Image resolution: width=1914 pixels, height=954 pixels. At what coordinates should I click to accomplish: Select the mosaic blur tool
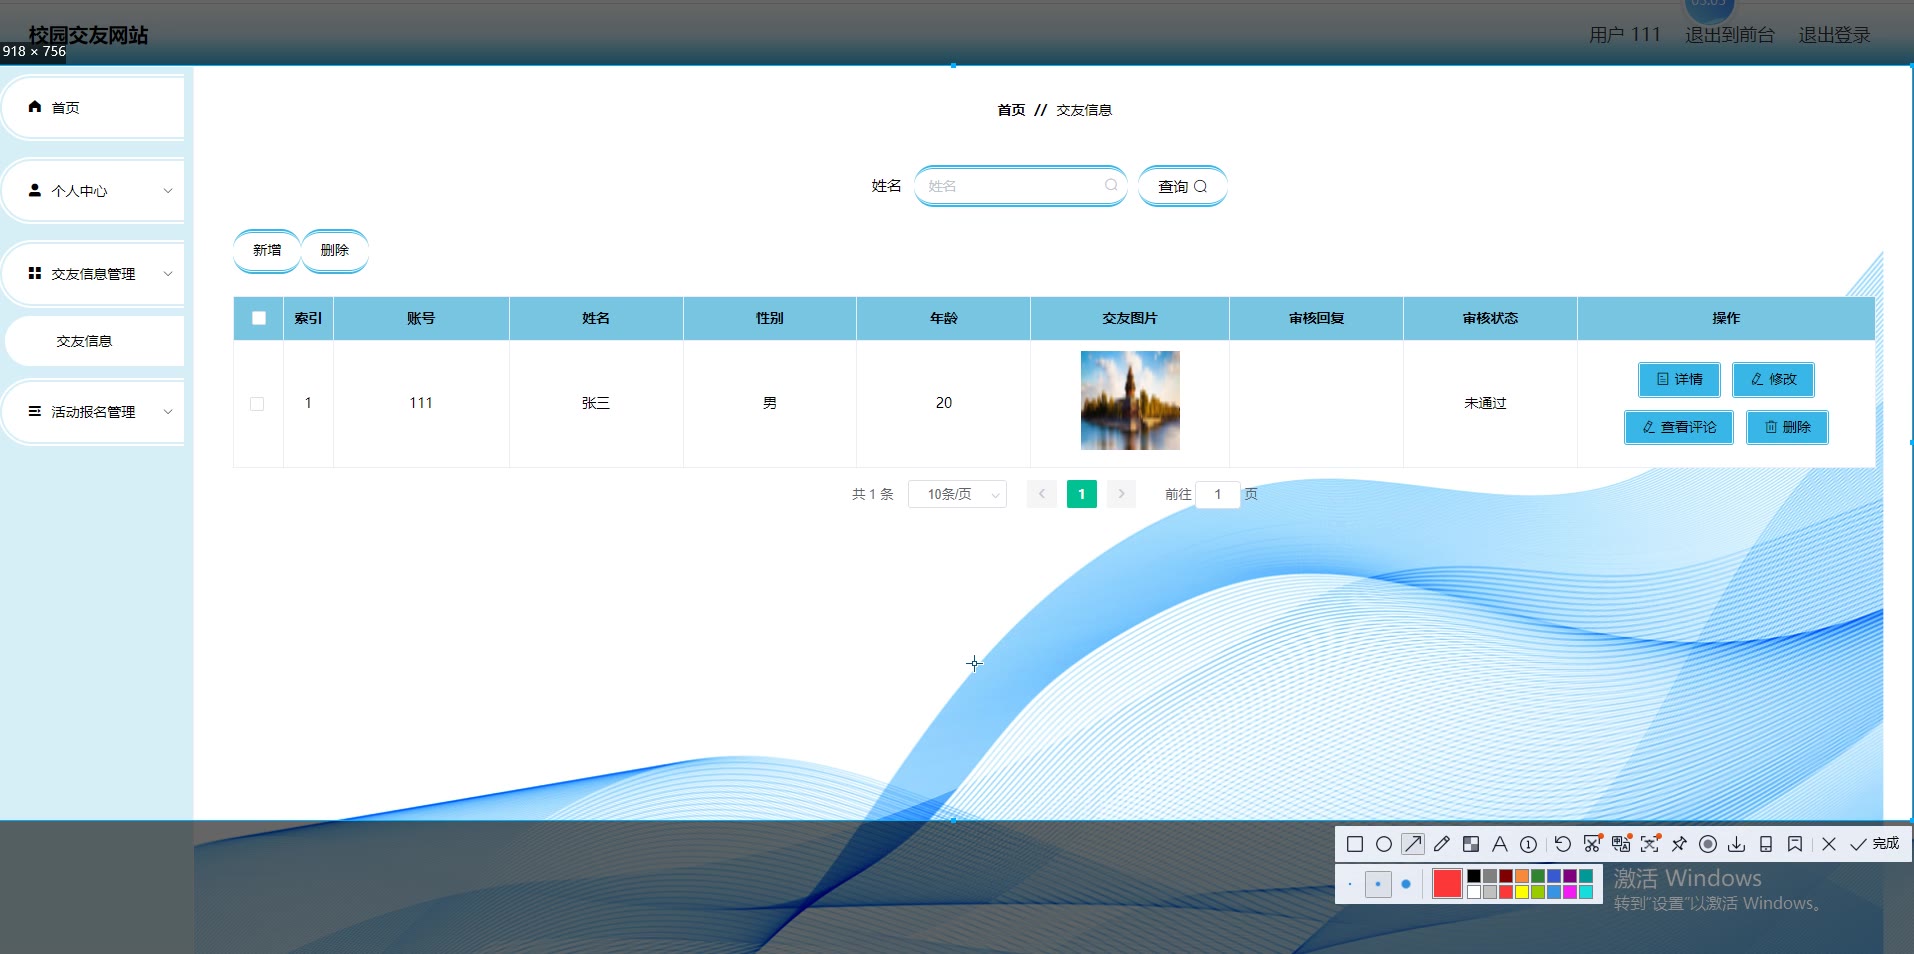[x=1471, y=844]
